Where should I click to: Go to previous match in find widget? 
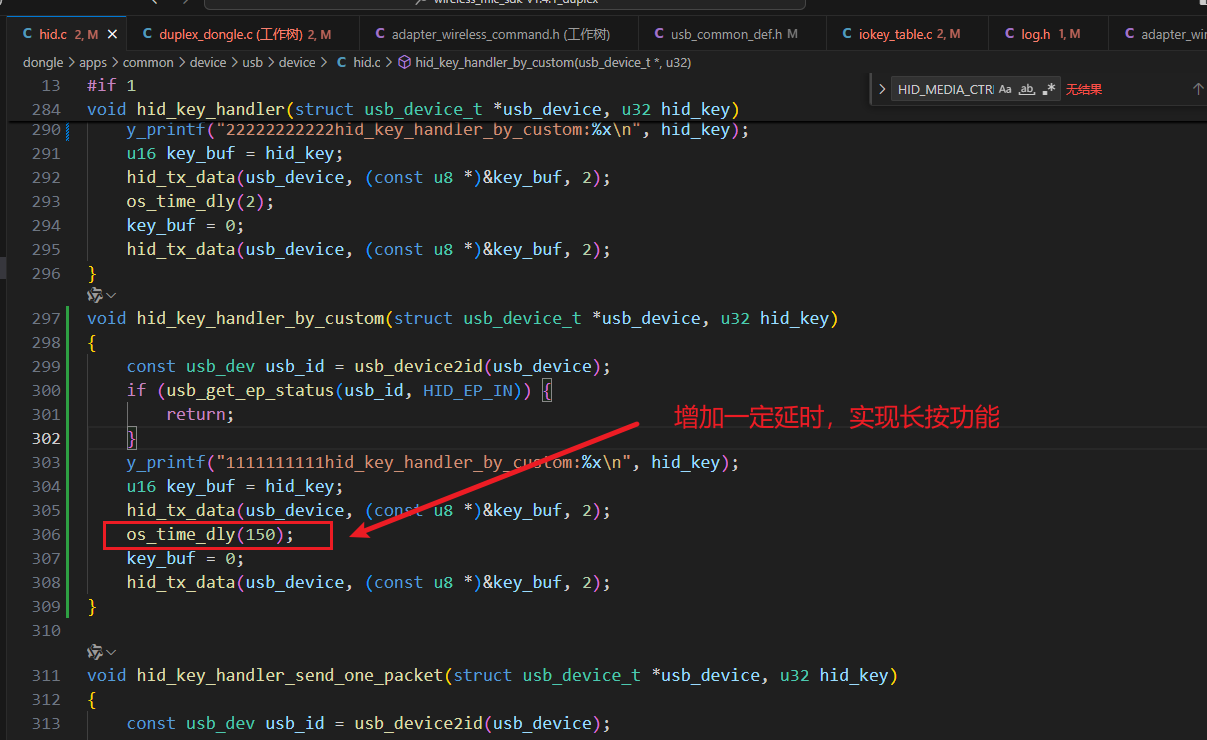[x=1197, y=89]
